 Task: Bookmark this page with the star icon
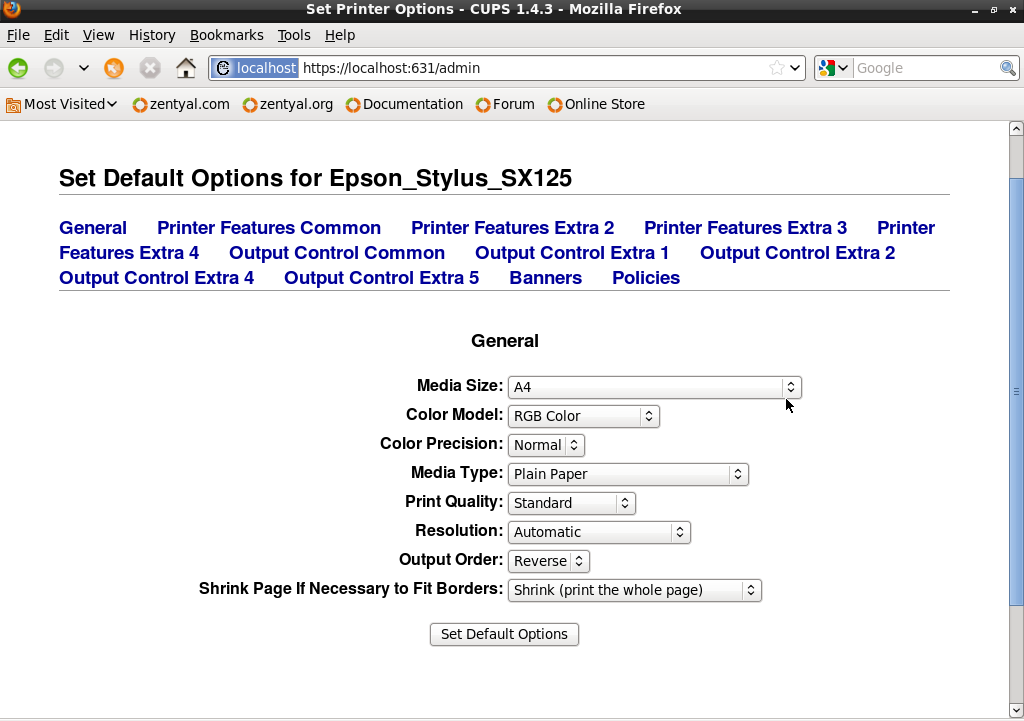pos(776,68)
